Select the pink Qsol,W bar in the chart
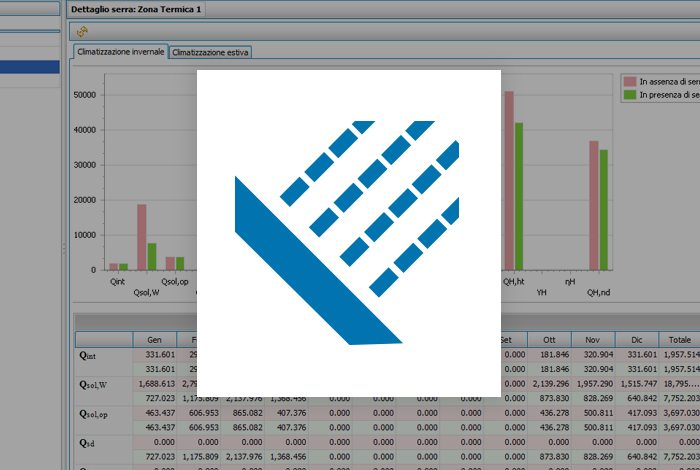Viewport: 700px width, 470px height. pos(142,237)
